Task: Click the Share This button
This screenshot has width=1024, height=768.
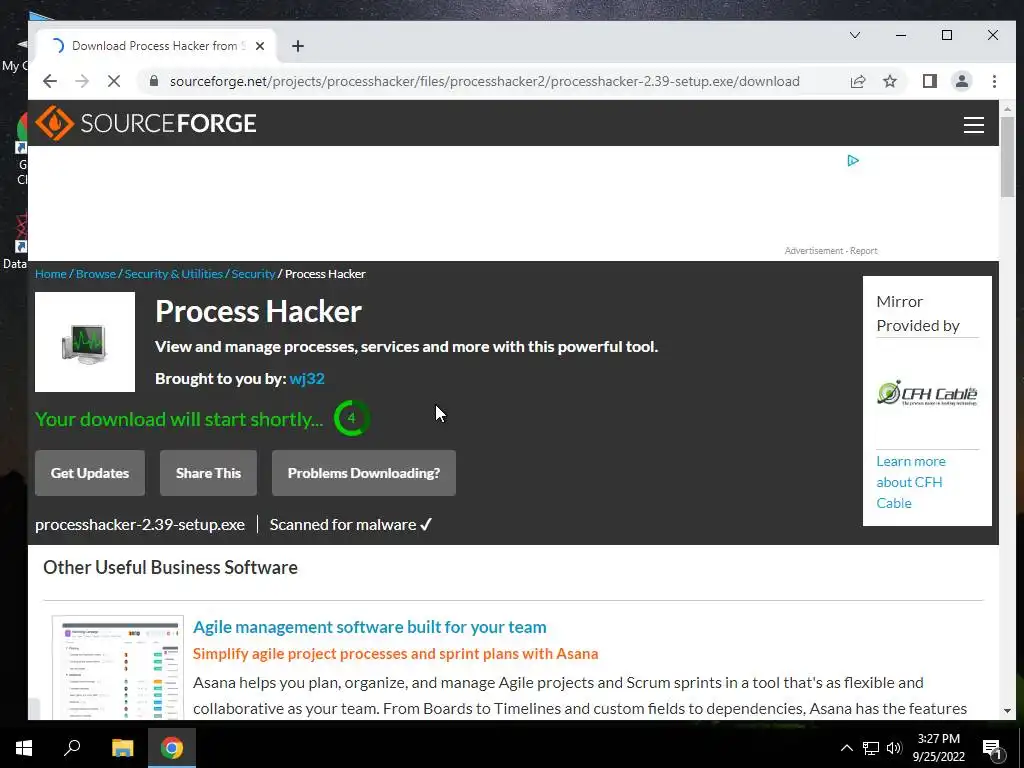Action: 208,473
